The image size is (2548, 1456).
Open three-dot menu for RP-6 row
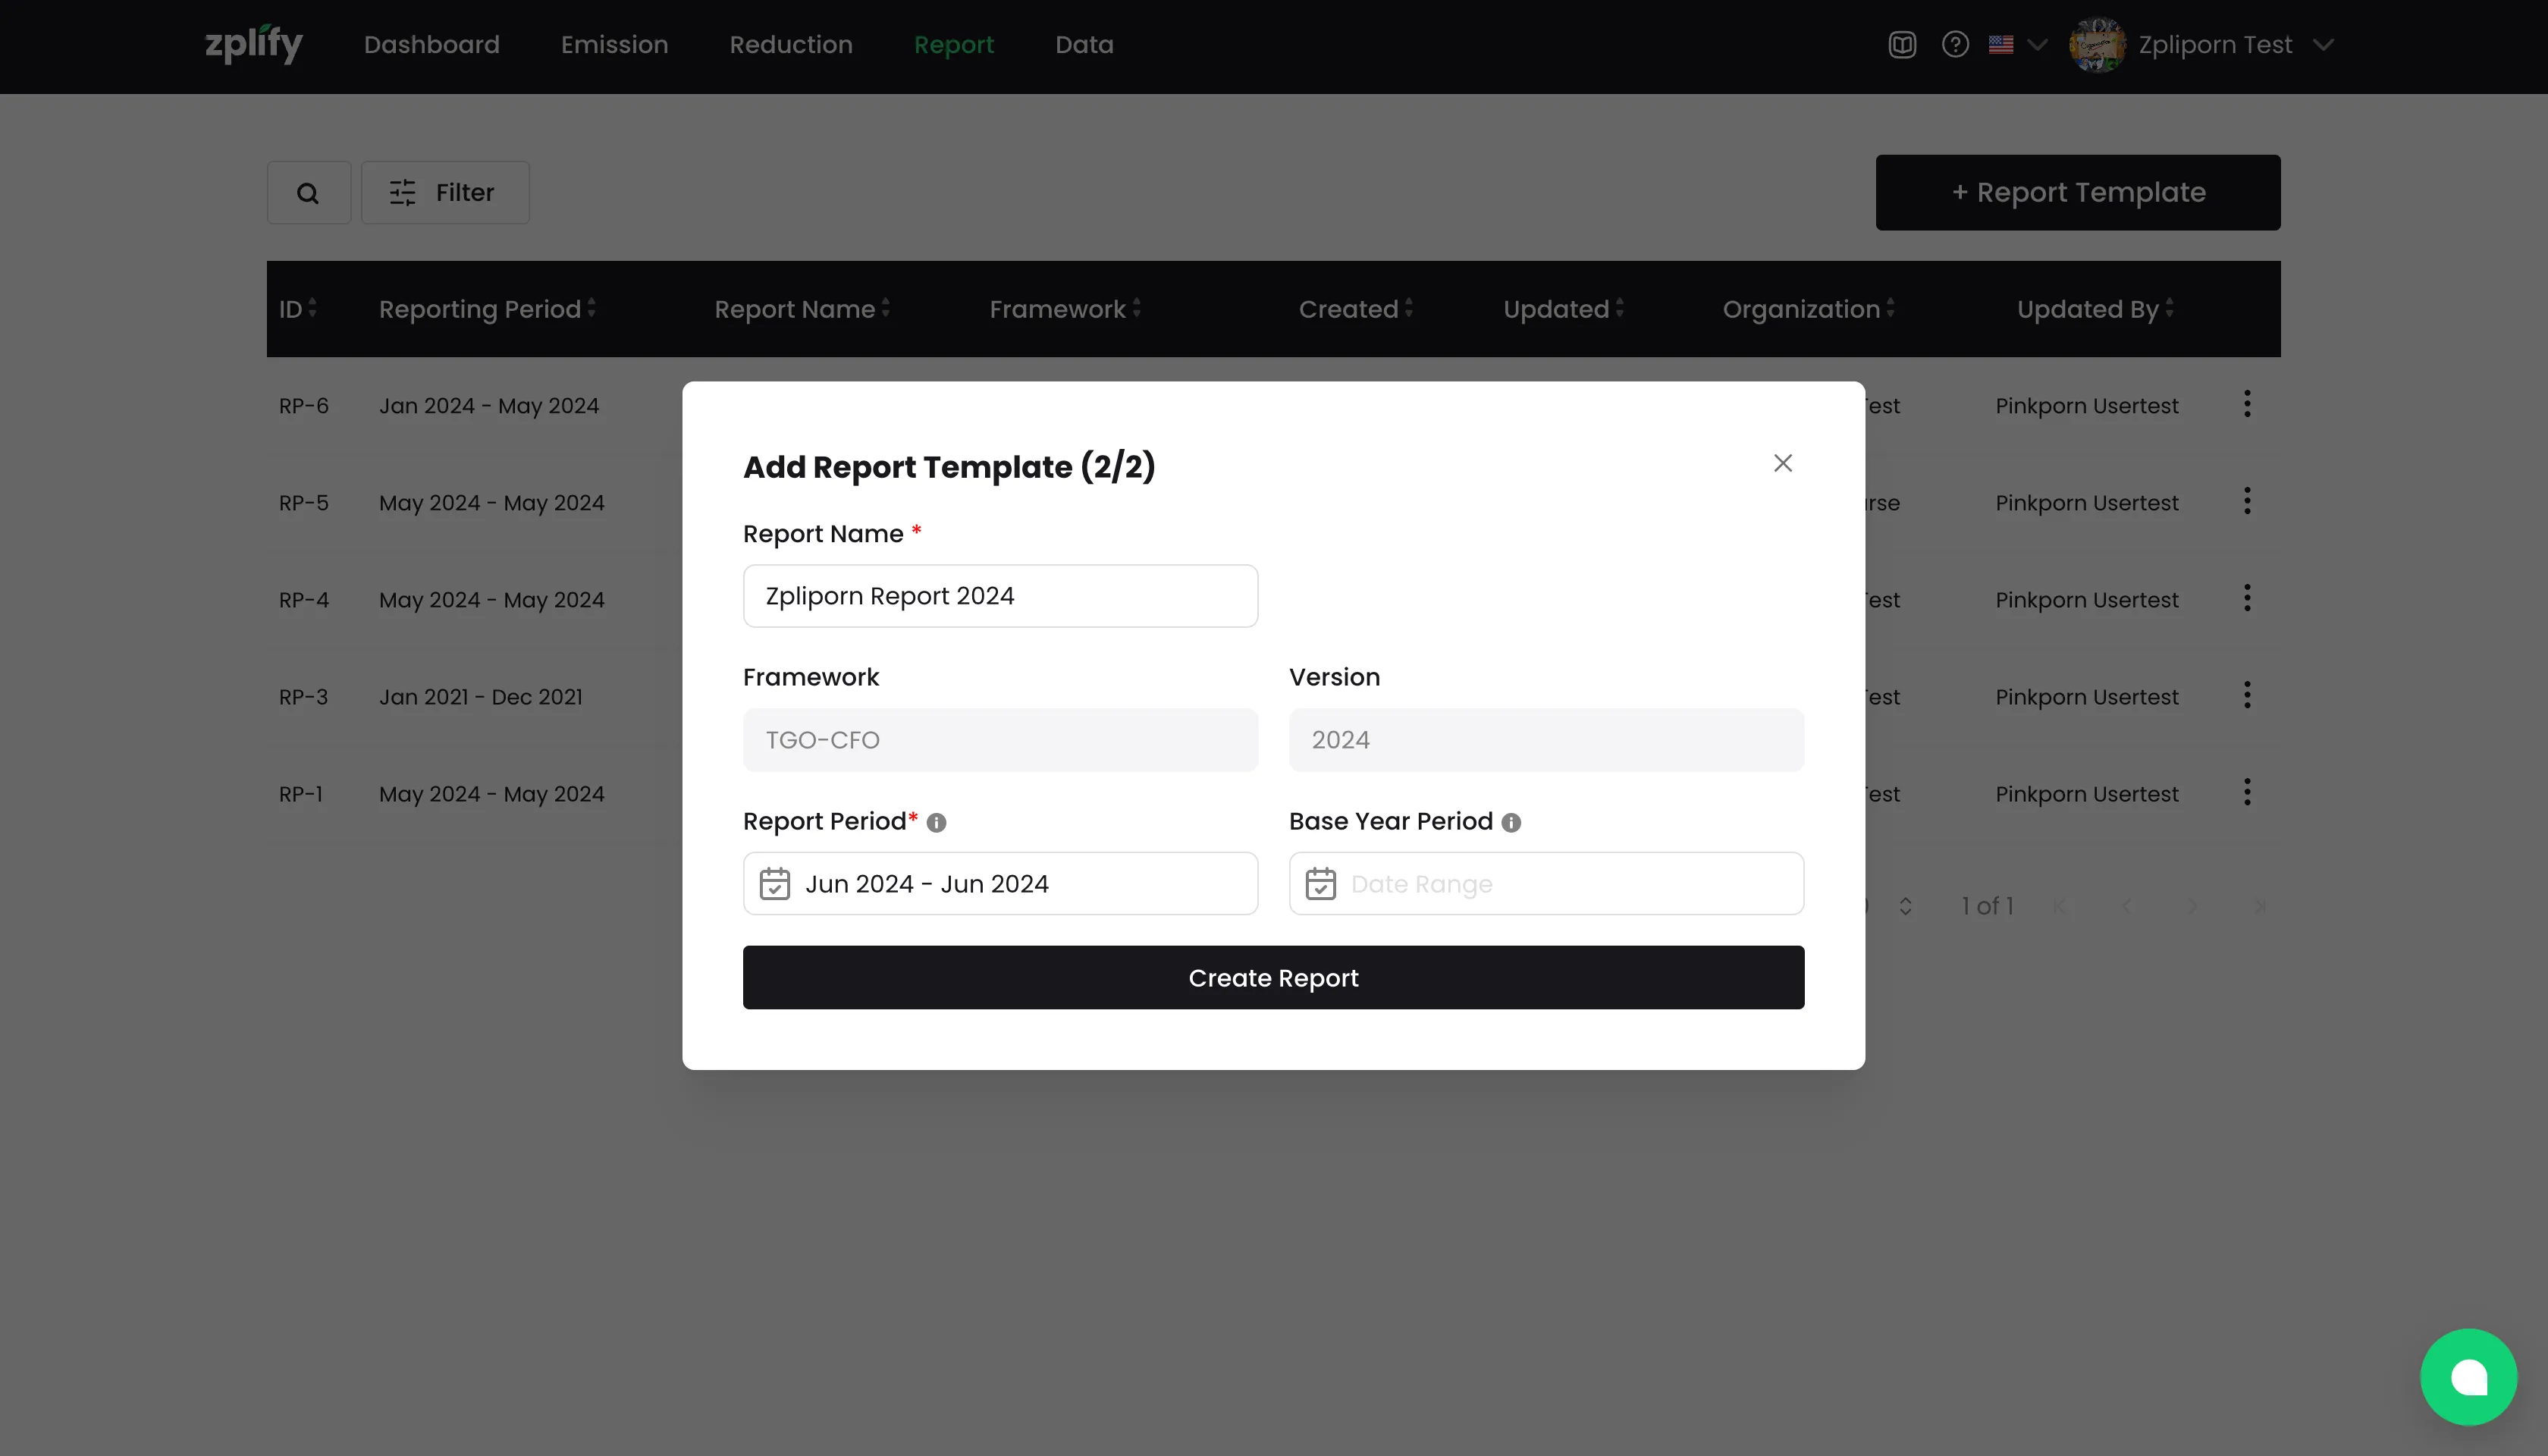tap(2247, 404)
